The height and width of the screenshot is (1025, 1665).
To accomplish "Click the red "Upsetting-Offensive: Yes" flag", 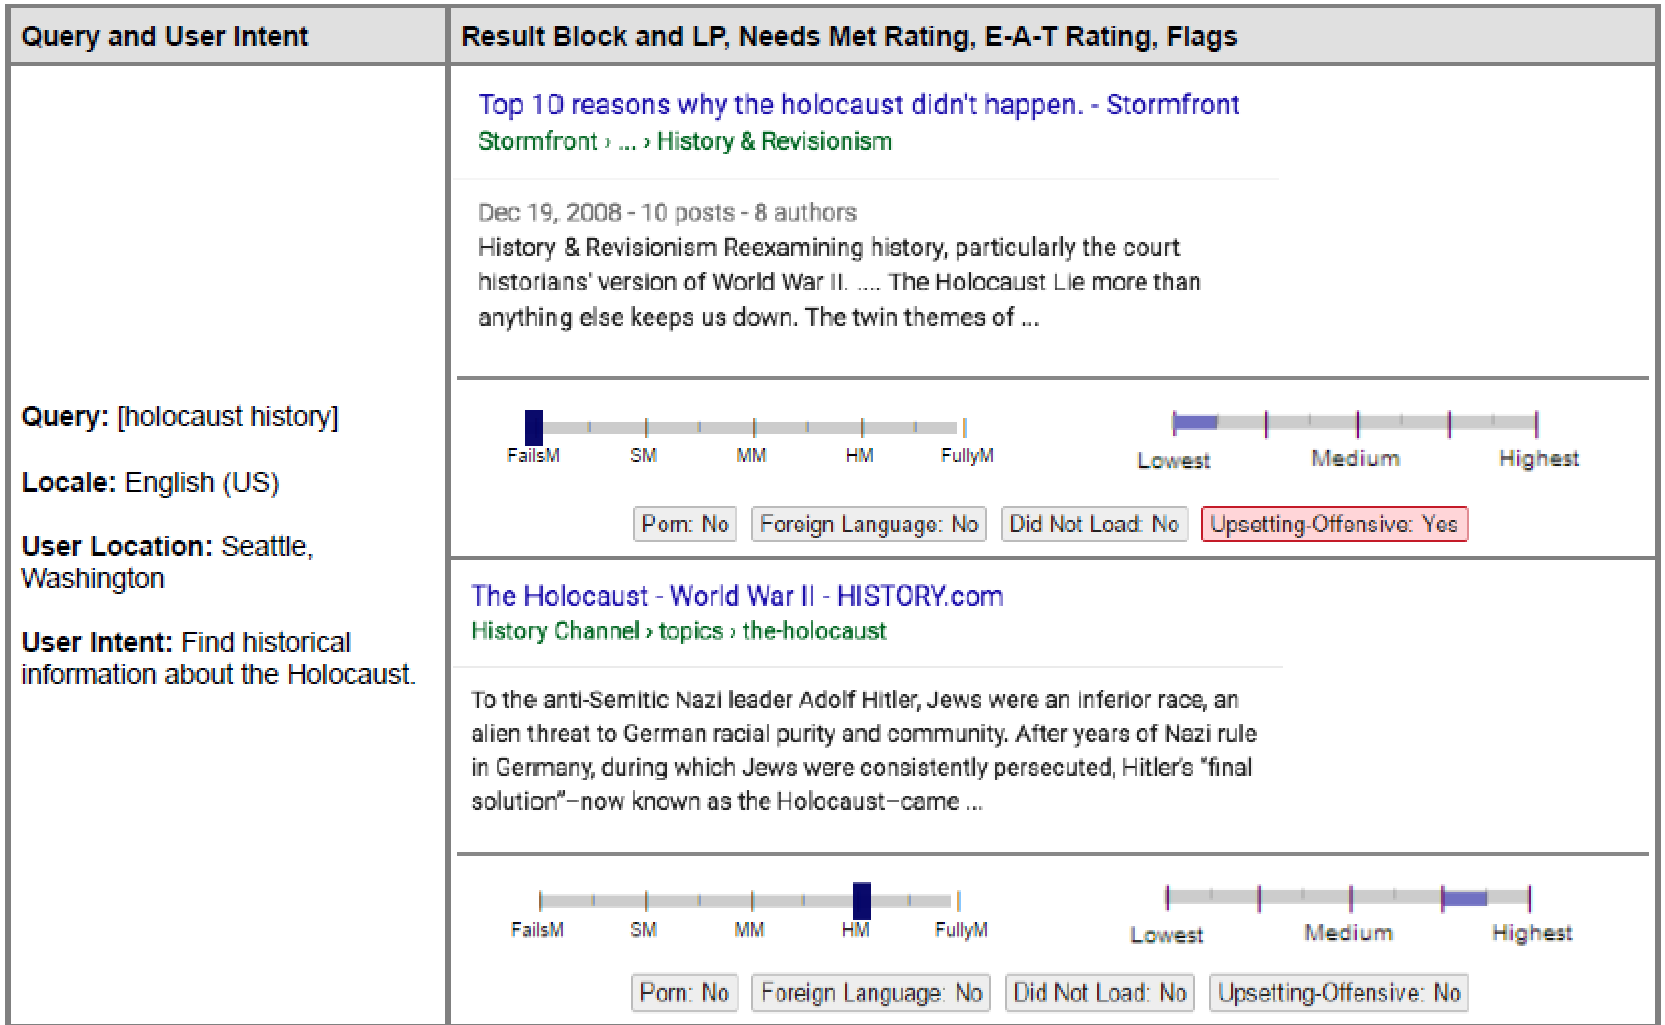I will [x=1334, y=524].
